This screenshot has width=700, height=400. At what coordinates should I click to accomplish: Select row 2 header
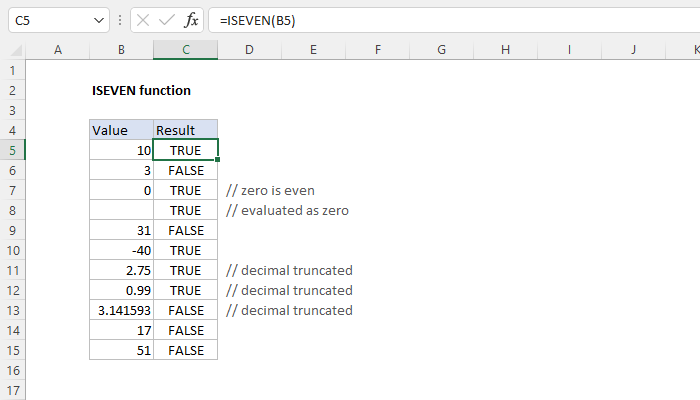coord(12,90)
